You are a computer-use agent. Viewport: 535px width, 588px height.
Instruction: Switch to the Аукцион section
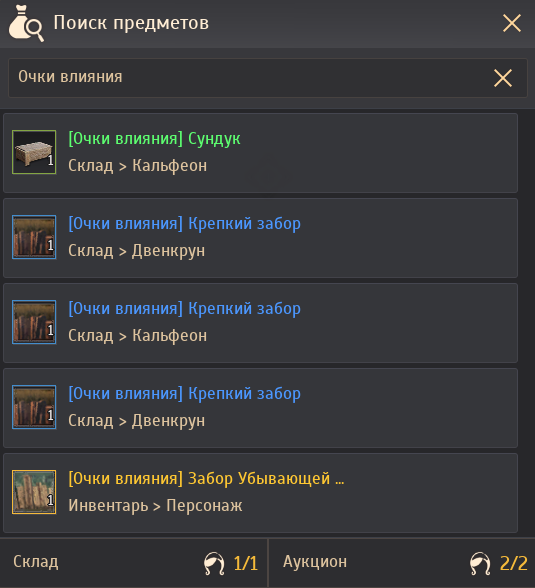(x=402, y=562)
